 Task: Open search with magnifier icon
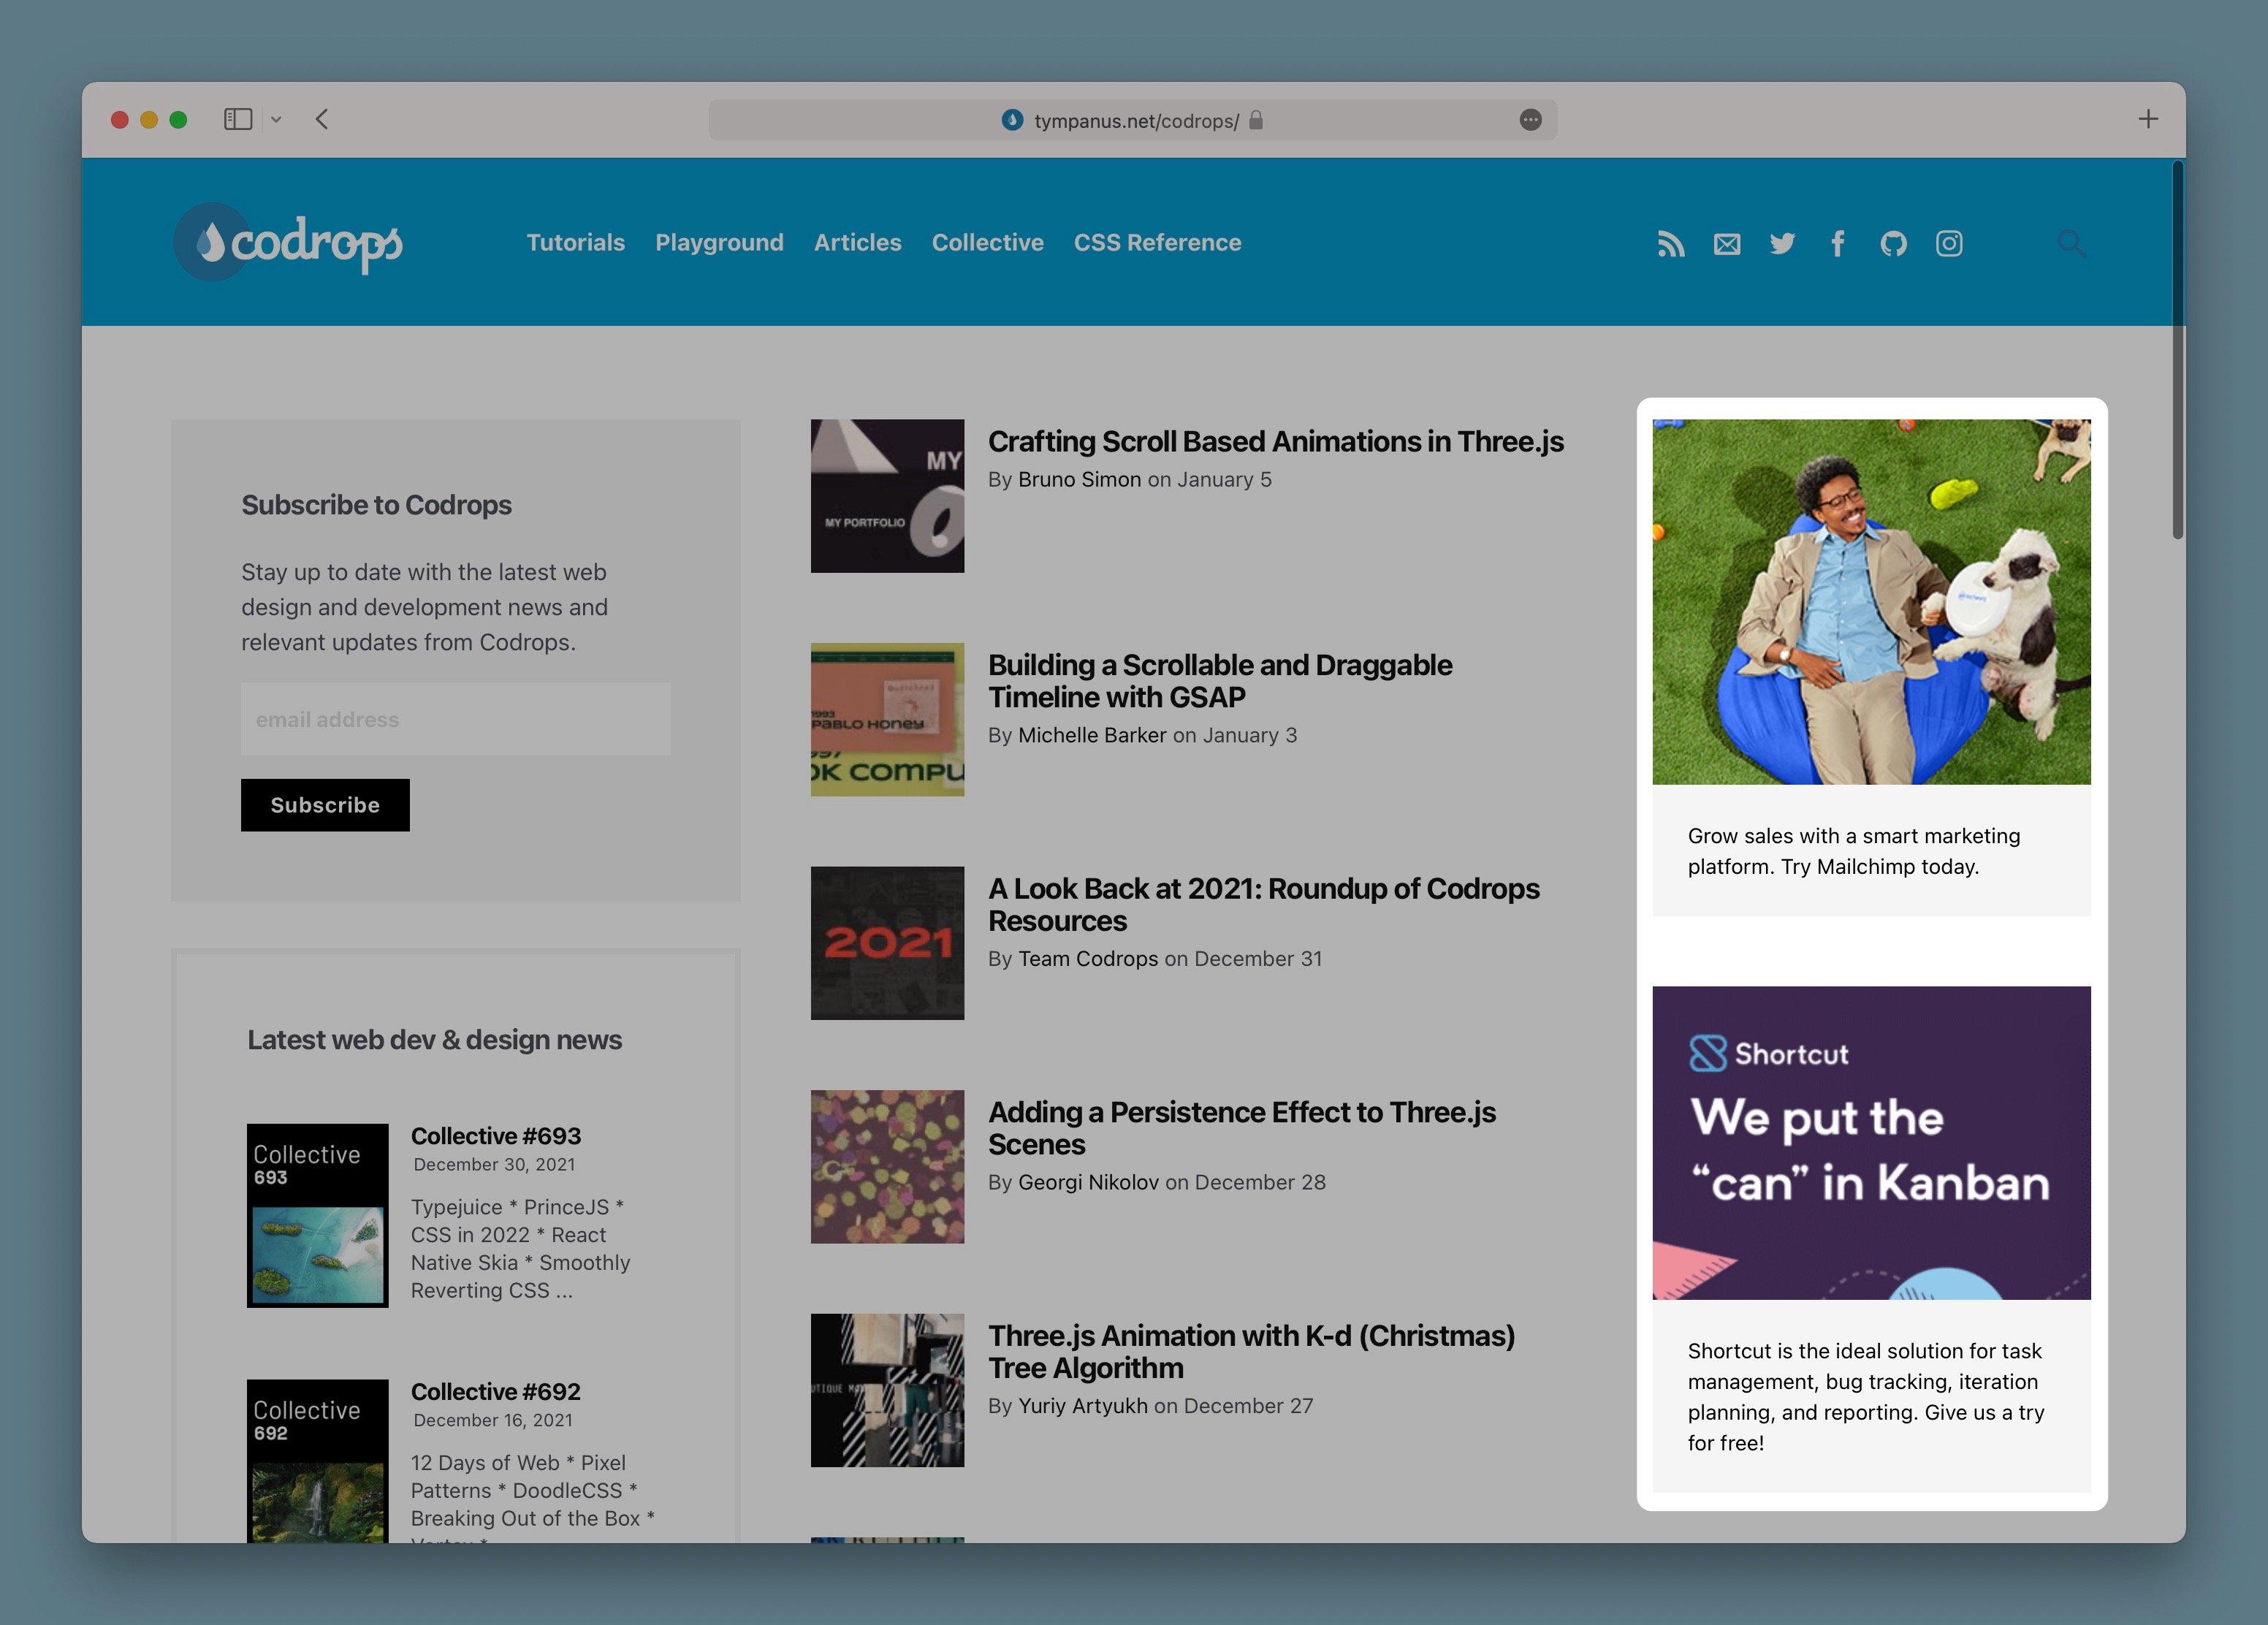[2071, 244]
